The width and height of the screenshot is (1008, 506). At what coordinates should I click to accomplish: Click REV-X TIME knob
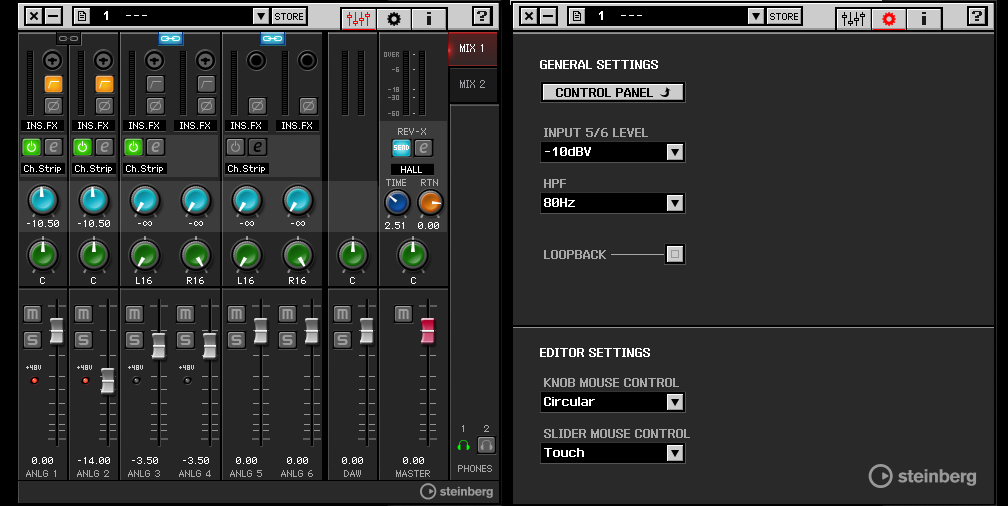(x=397, y=203)
